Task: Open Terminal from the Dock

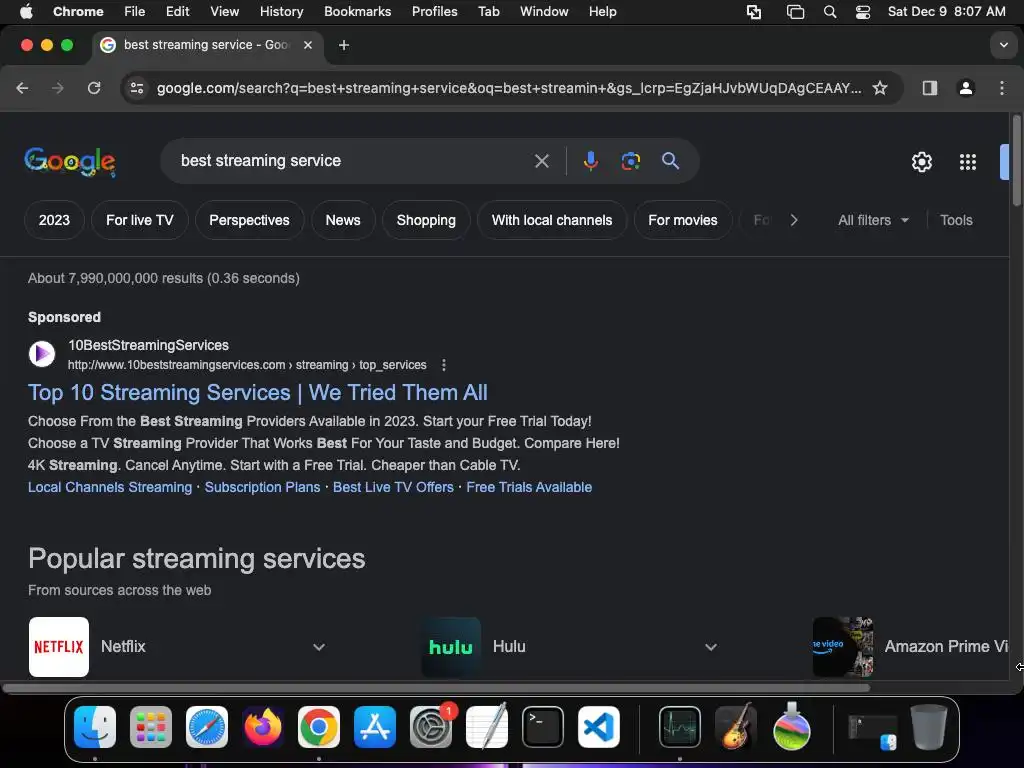Action: tap(543, 727)
